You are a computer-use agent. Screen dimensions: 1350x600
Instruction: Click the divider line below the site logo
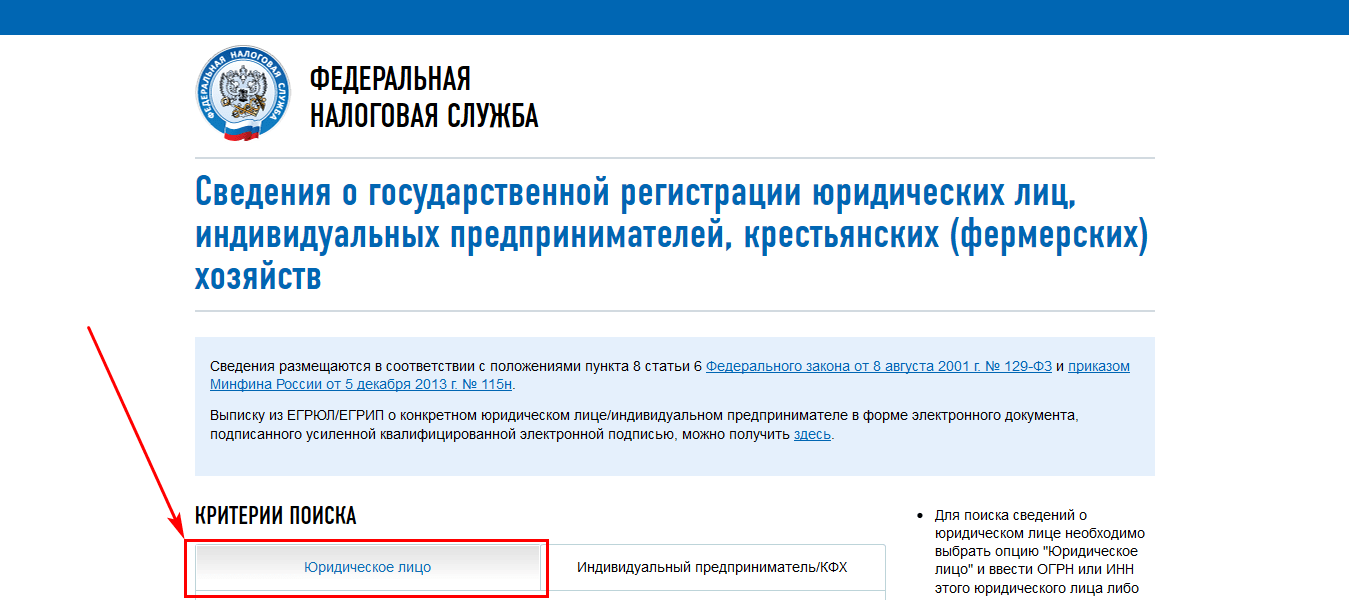[x=675, y=158]
